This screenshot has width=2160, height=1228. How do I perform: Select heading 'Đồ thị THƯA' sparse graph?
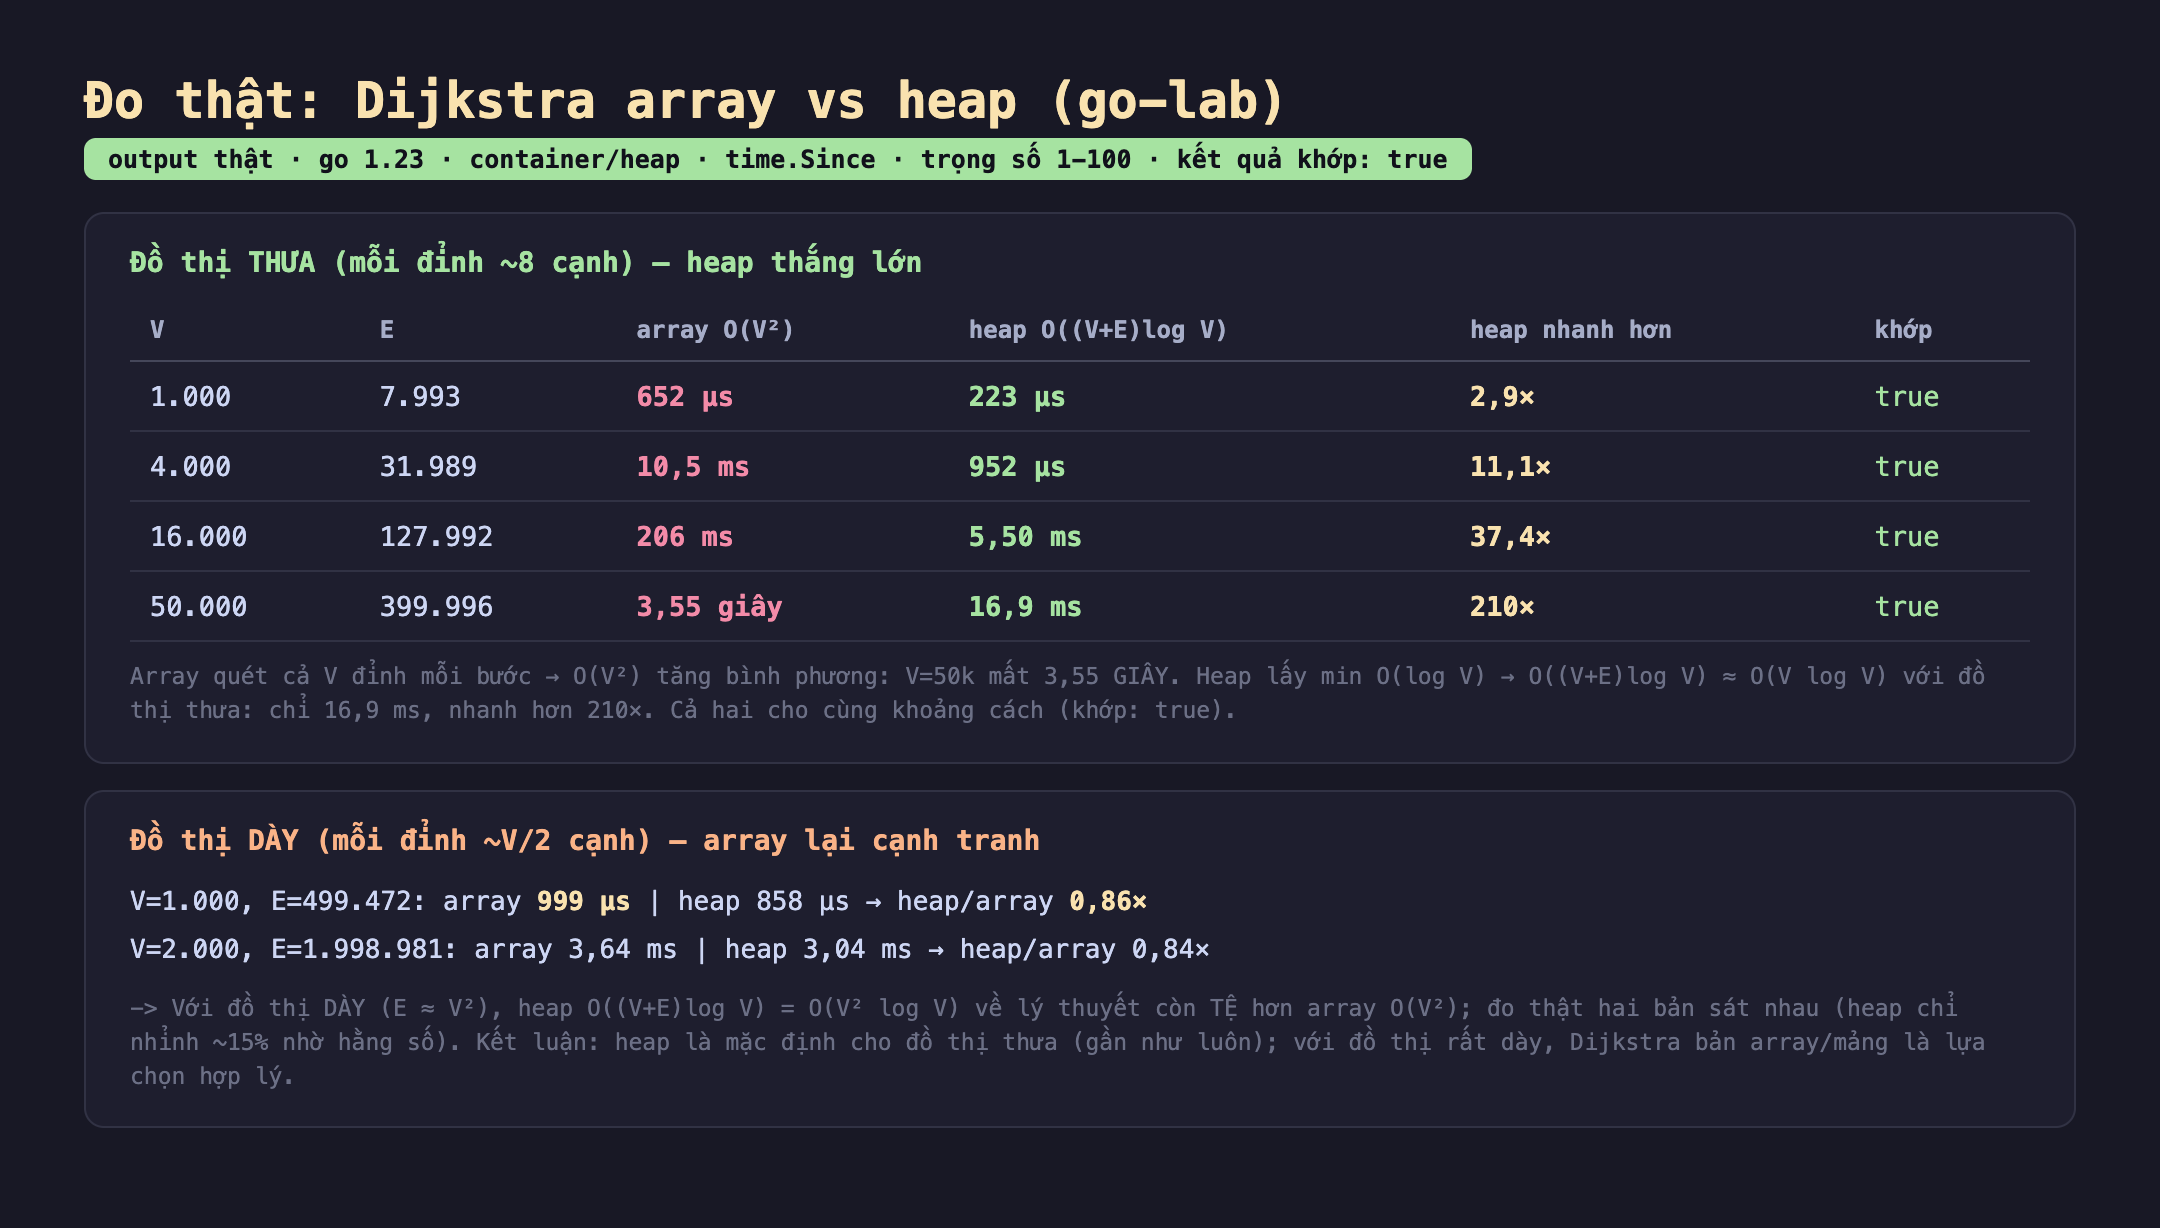point(525,263)
